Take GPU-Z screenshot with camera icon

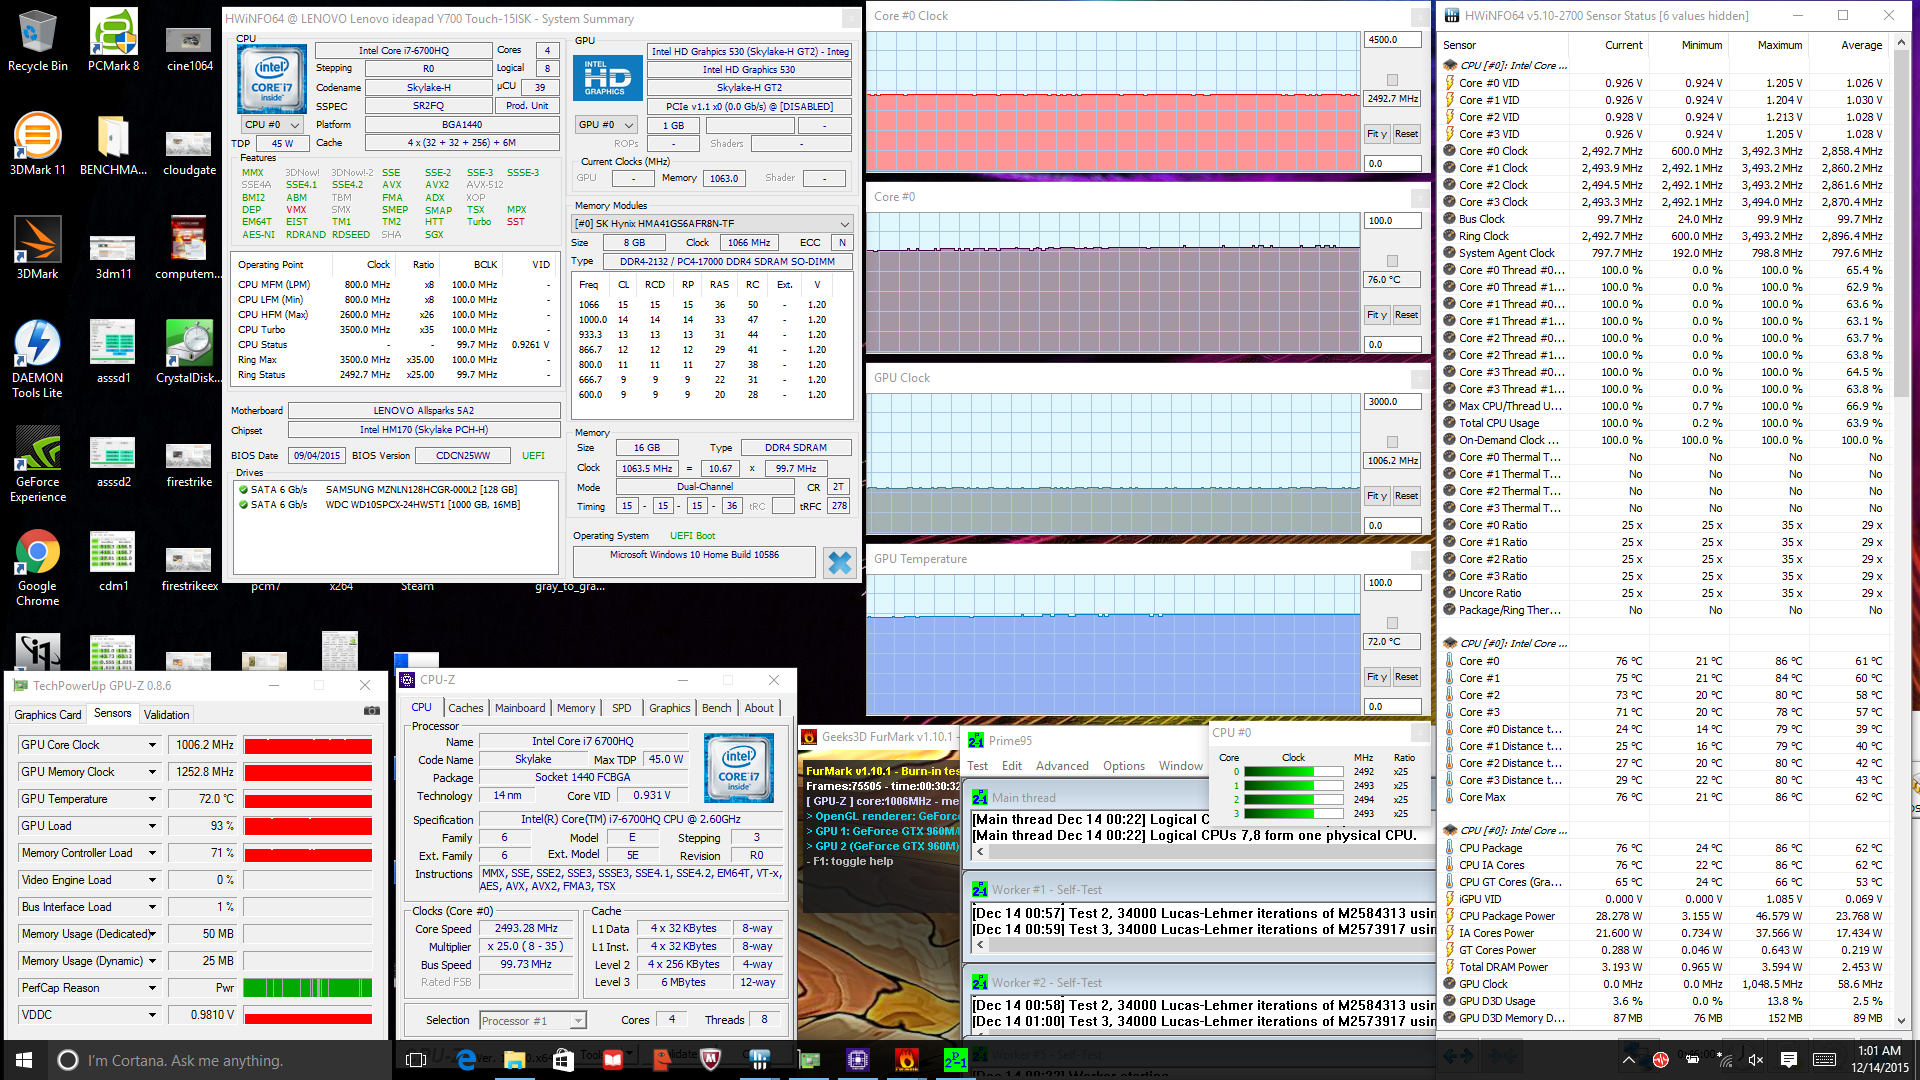372,711
